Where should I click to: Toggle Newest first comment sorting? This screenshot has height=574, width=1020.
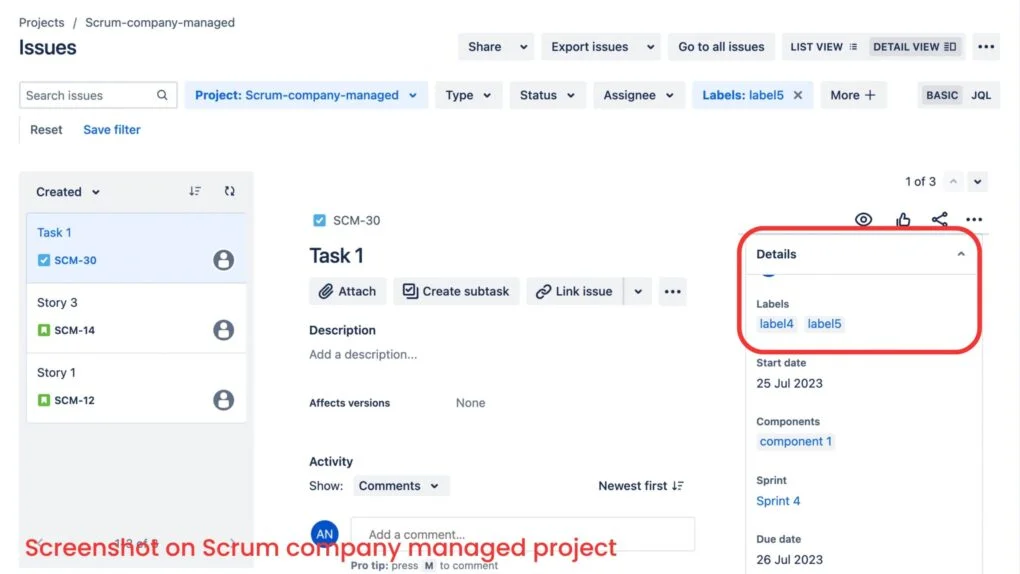tap(641, 486)
